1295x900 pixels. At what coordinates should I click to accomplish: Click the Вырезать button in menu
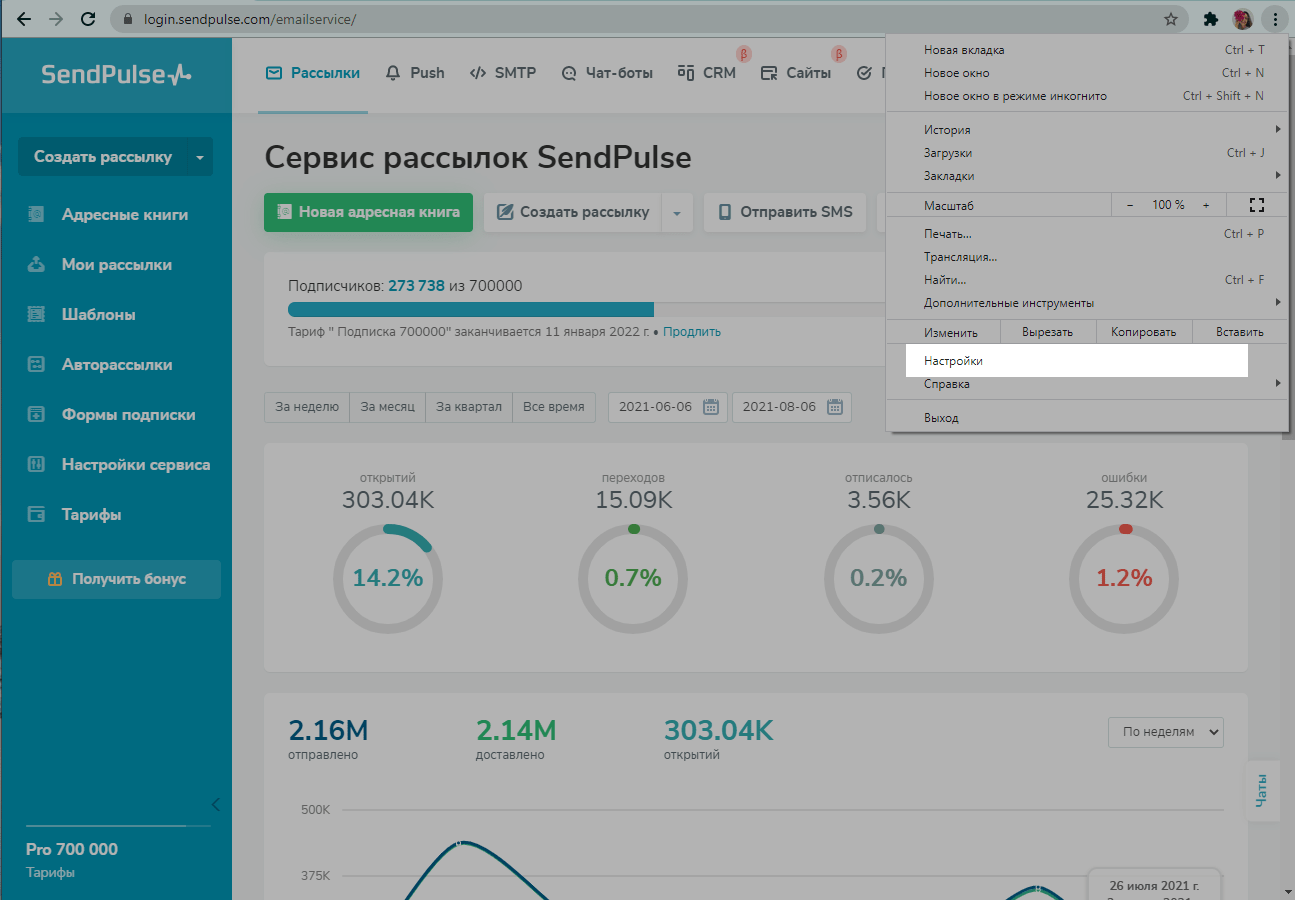click(x=1048, y=332)
